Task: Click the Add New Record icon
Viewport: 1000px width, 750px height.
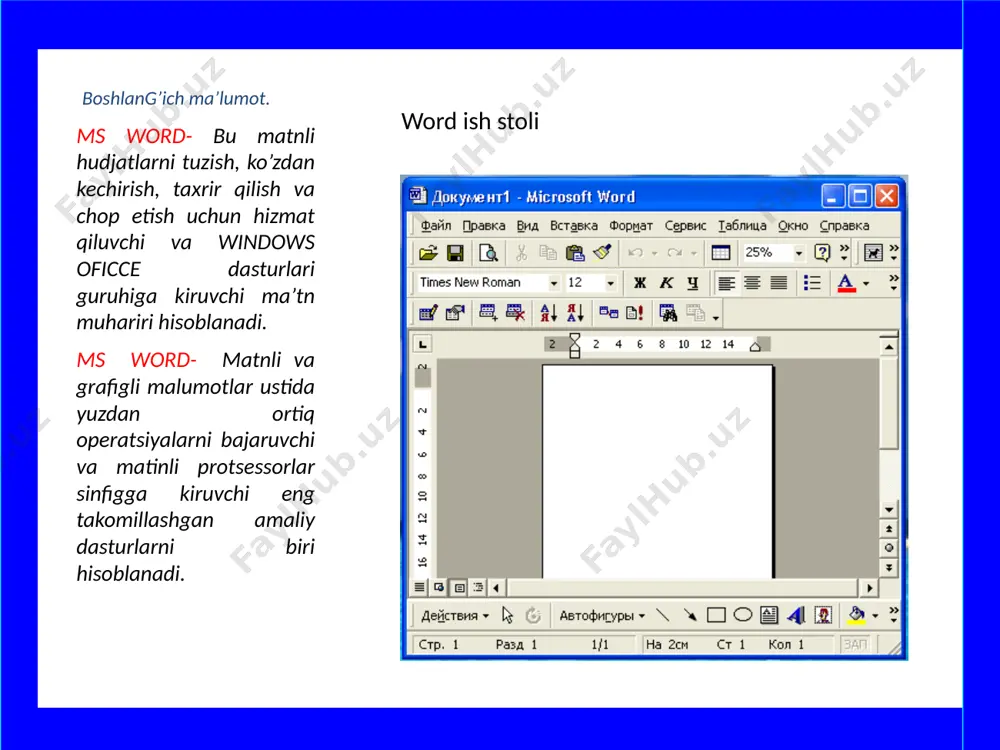Action: [489, 313]
